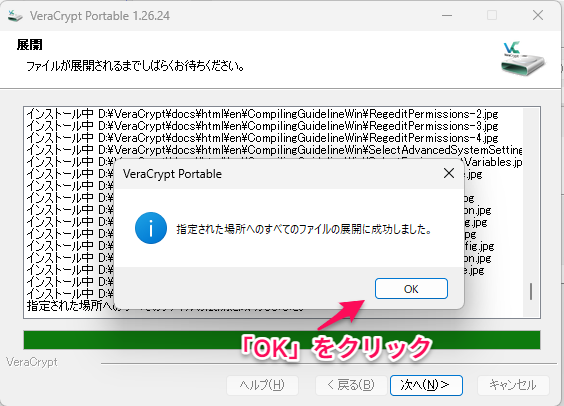The image size is (564, 406).
Task: Click the ヘルプ(H) button
Action: coord(262,385)
